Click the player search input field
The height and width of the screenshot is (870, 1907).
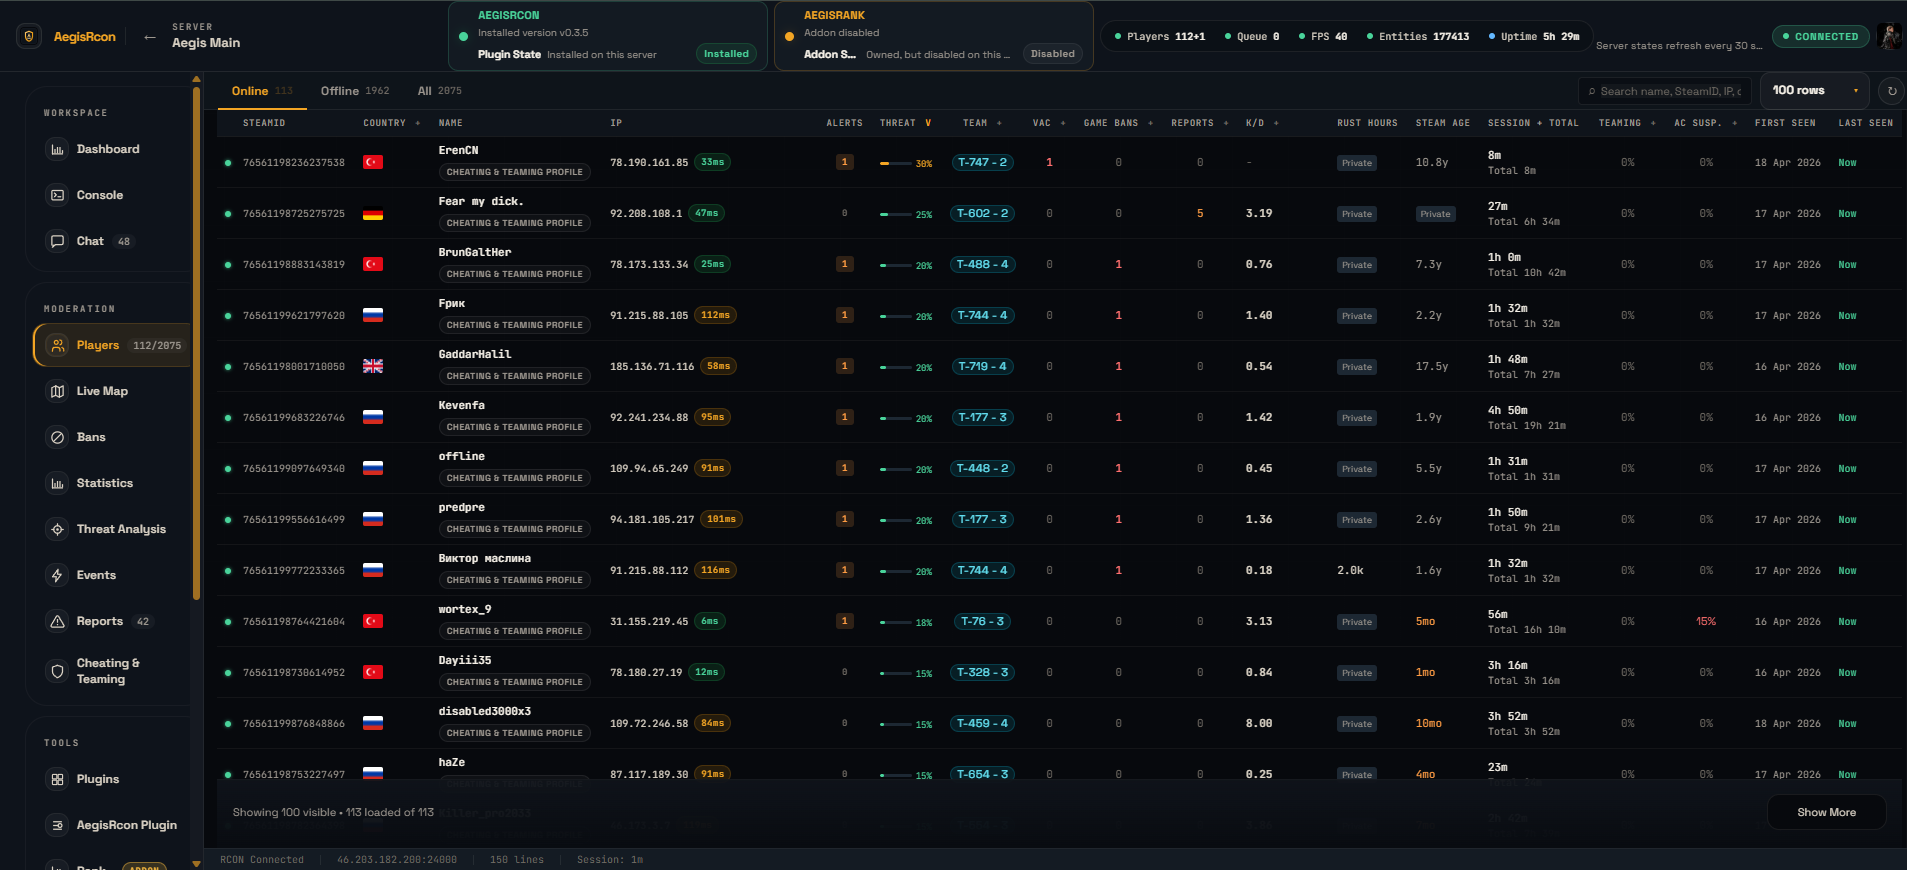(1664, 91)
